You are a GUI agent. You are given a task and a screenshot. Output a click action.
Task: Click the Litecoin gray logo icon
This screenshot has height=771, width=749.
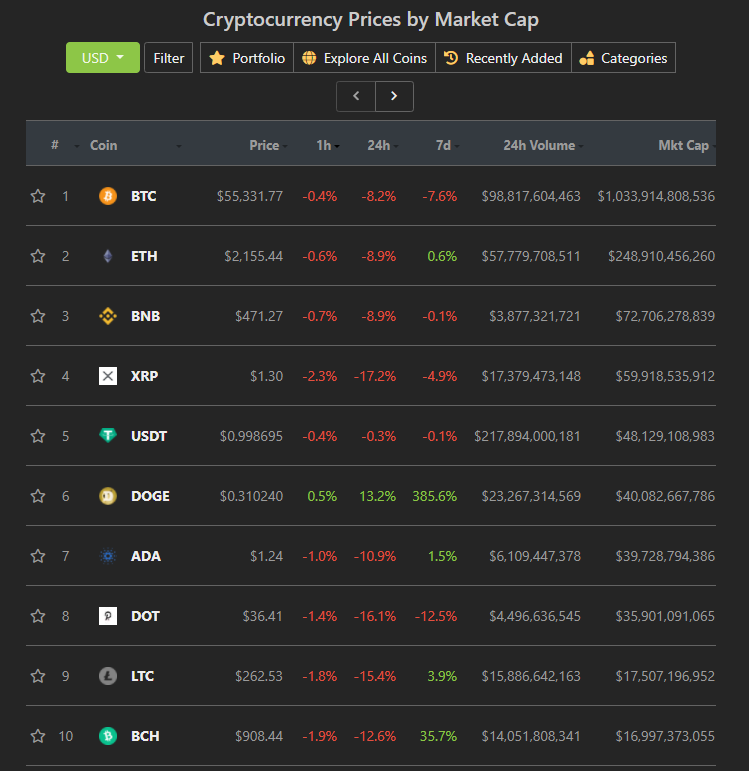[x=108, y=676]
